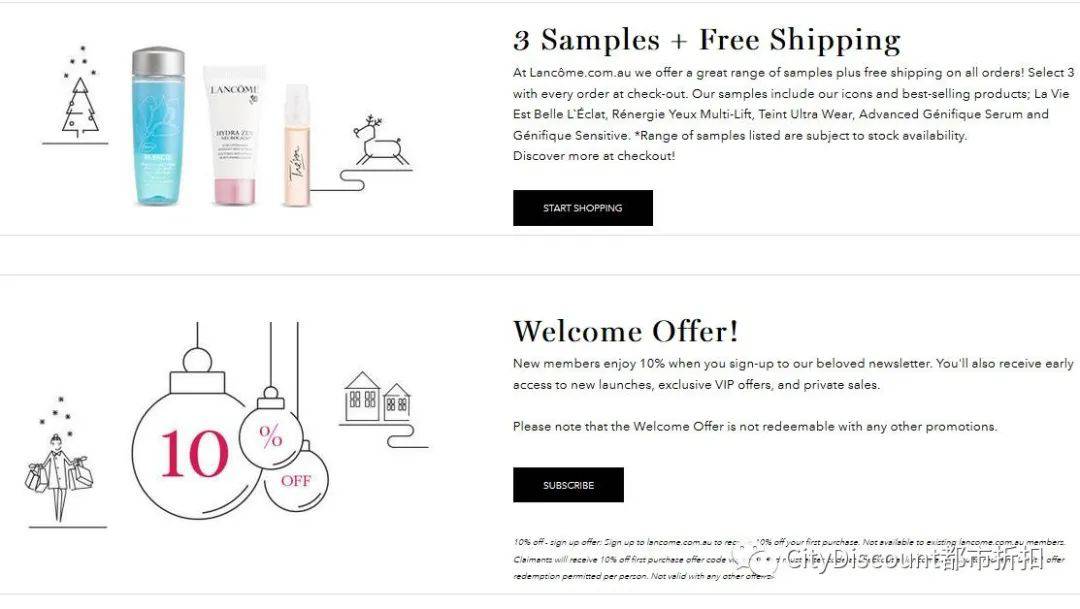The height and width of the screenshot is (609, 1080).
Task: Click the Discover more at checkout text
Action: 594,156
